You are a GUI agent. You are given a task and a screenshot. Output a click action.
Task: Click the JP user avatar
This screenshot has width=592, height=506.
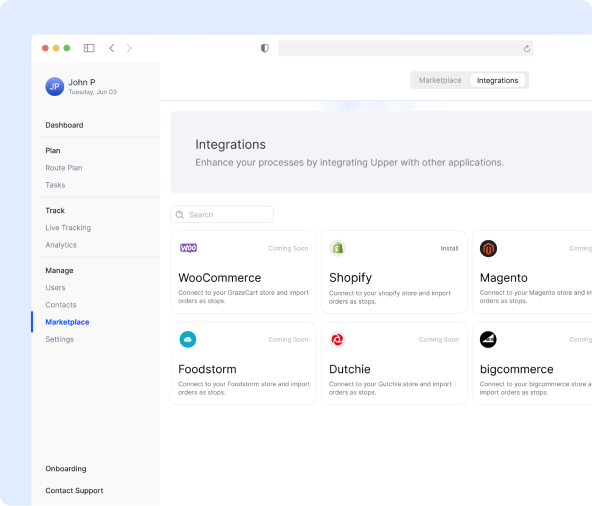point(55,86)
